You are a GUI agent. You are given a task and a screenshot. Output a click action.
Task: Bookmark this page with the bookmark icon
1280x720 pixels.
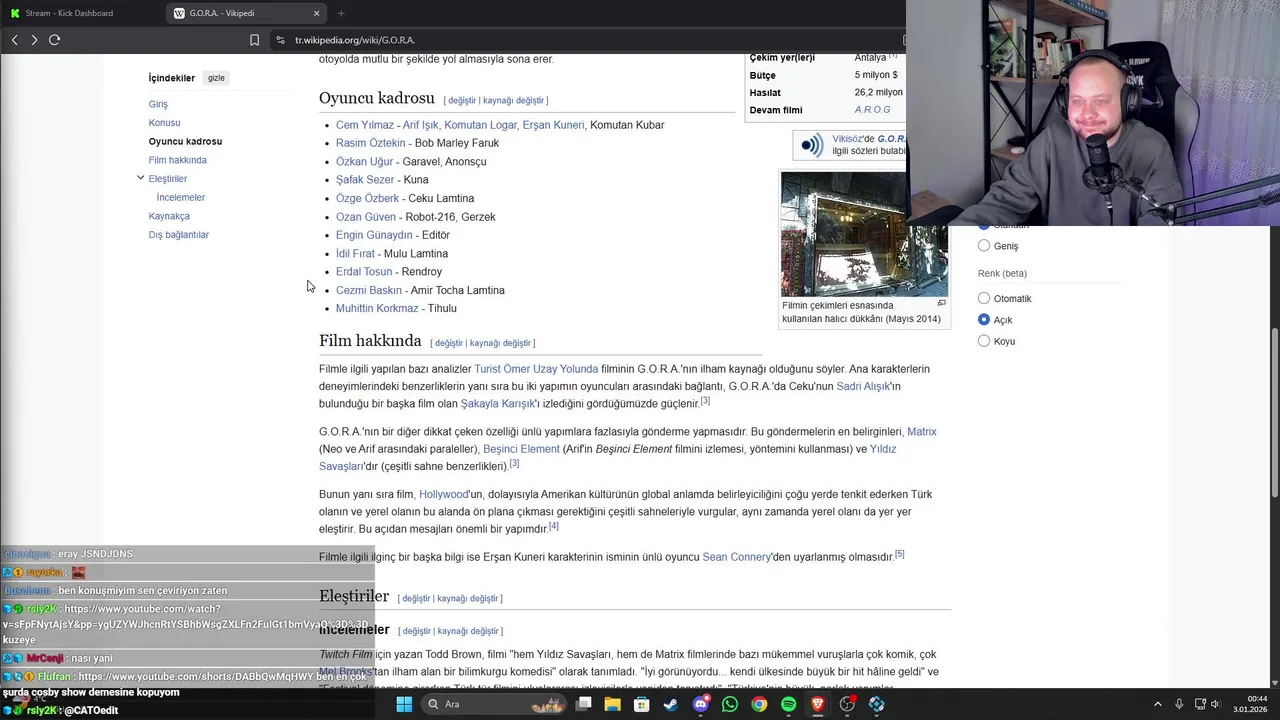(x=254, y=40)
